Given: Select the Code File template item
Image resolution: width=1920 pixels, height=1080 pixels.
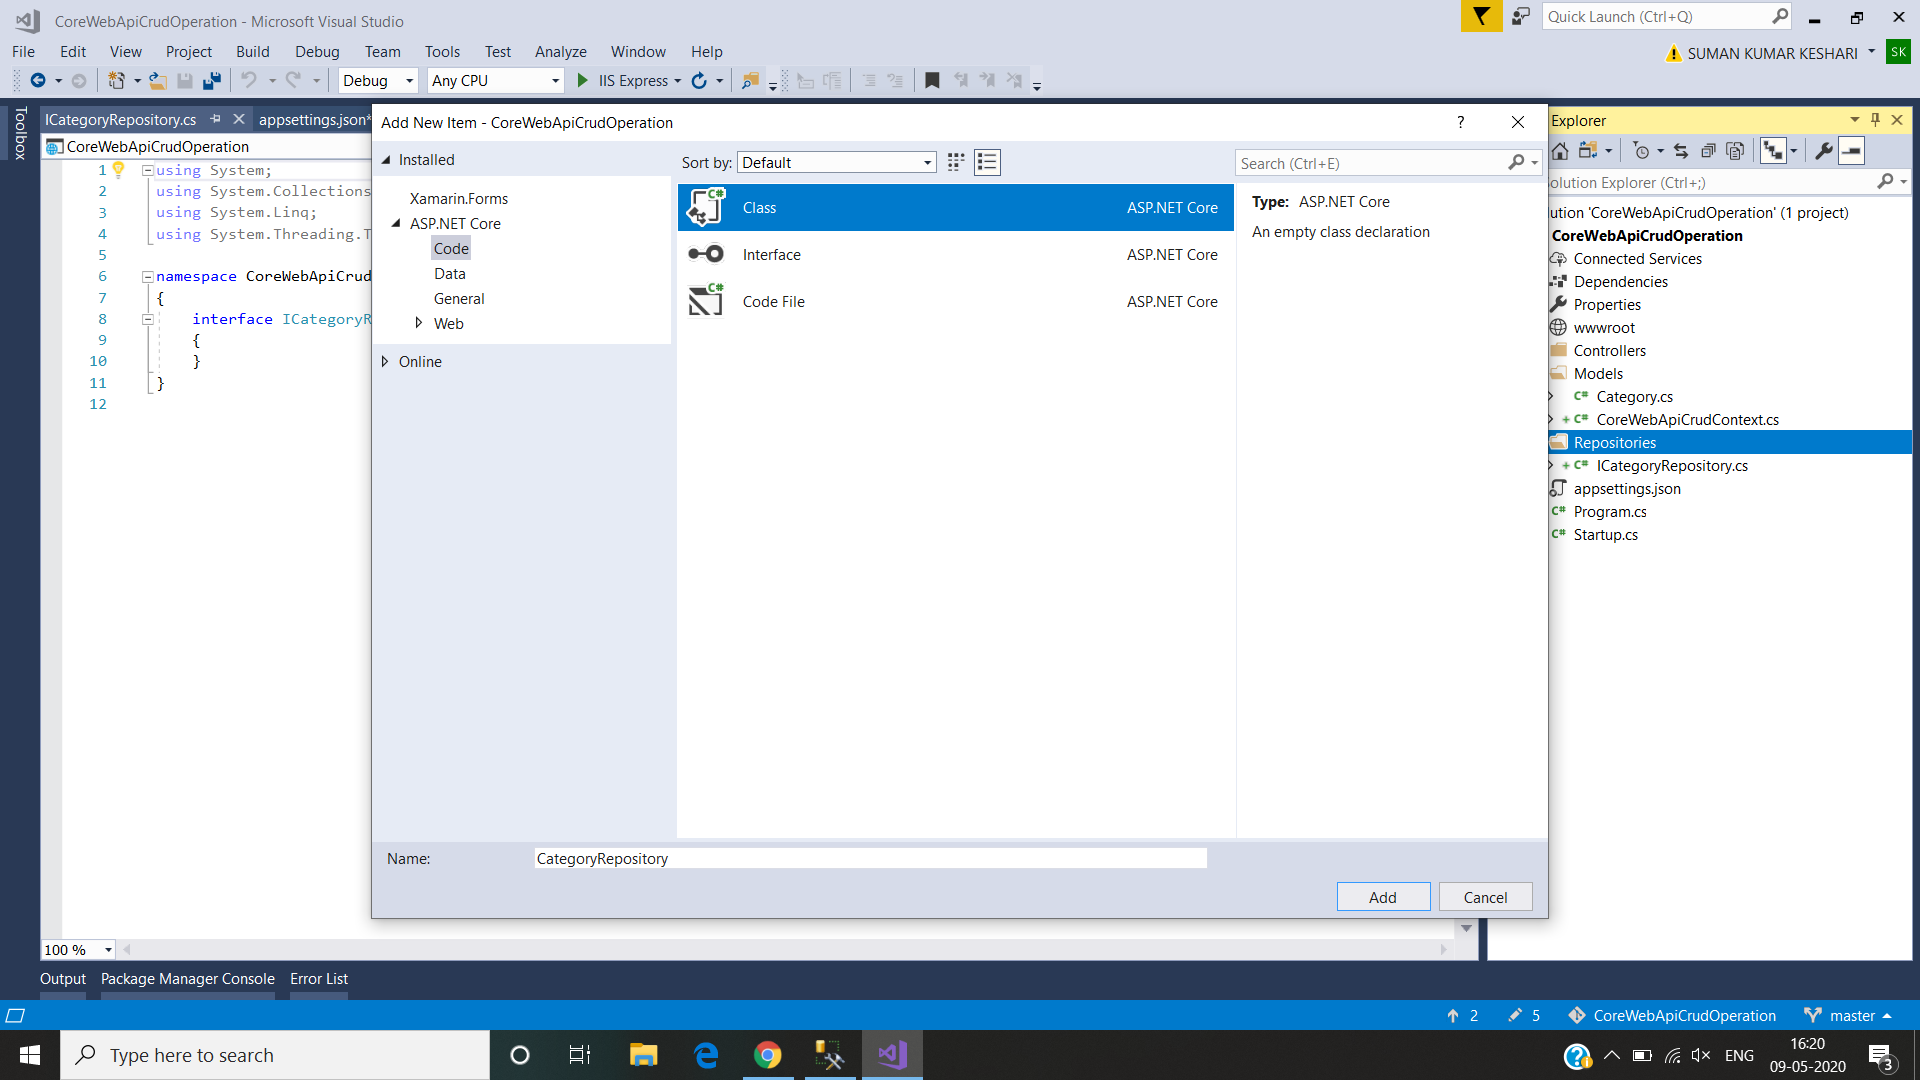Looking at the screenshot, I should pyautogui.click(x=955, y=302).
